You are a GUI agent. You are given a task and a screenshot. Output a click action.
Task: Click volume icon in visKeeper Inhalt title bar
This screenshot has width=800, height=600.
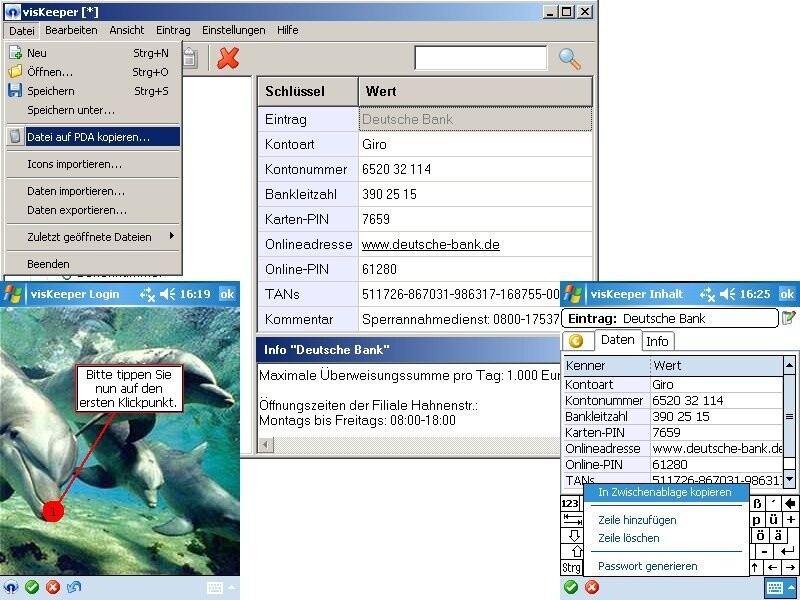[727, 294]
